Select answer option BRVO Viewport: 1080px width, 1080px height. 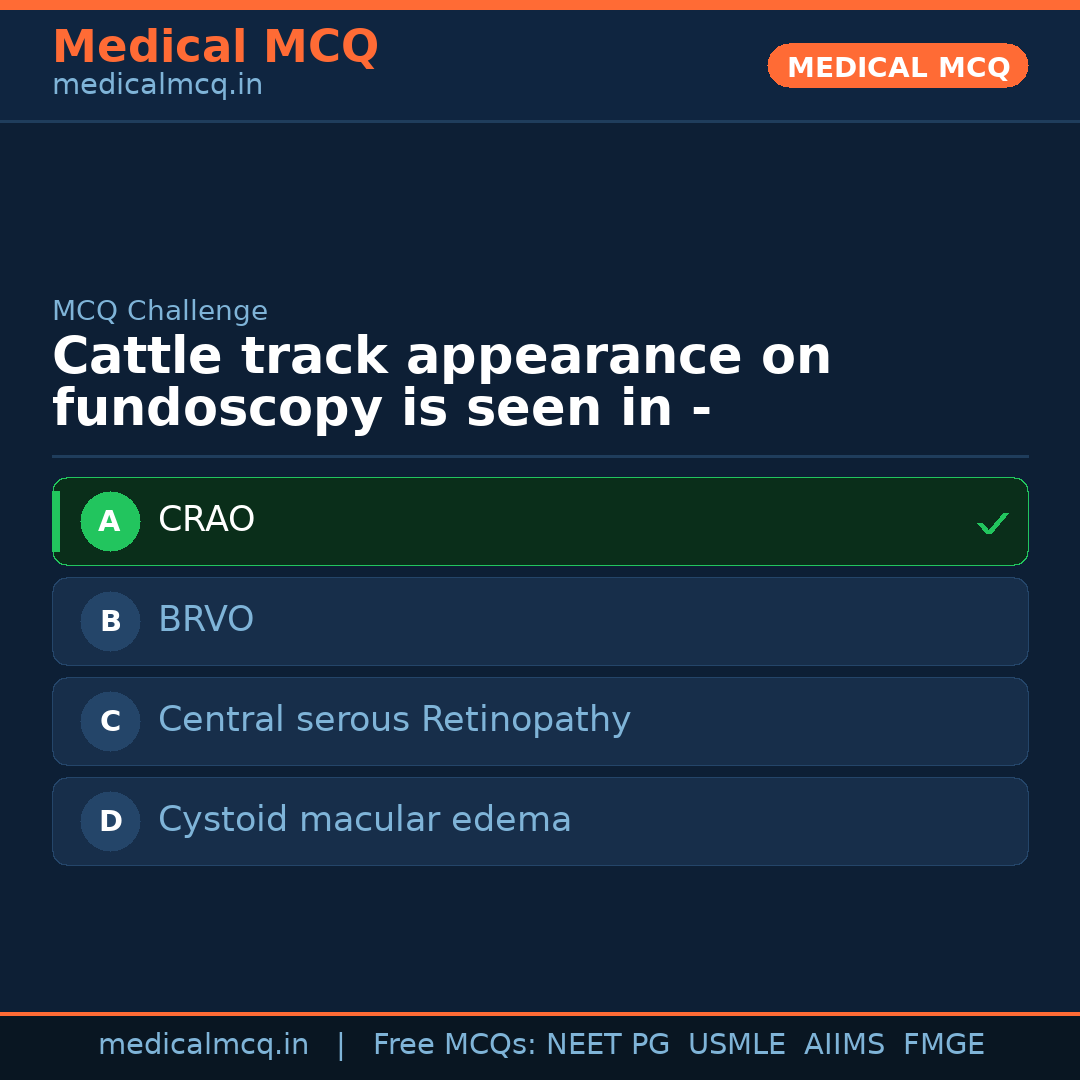(x=540, y=621)
